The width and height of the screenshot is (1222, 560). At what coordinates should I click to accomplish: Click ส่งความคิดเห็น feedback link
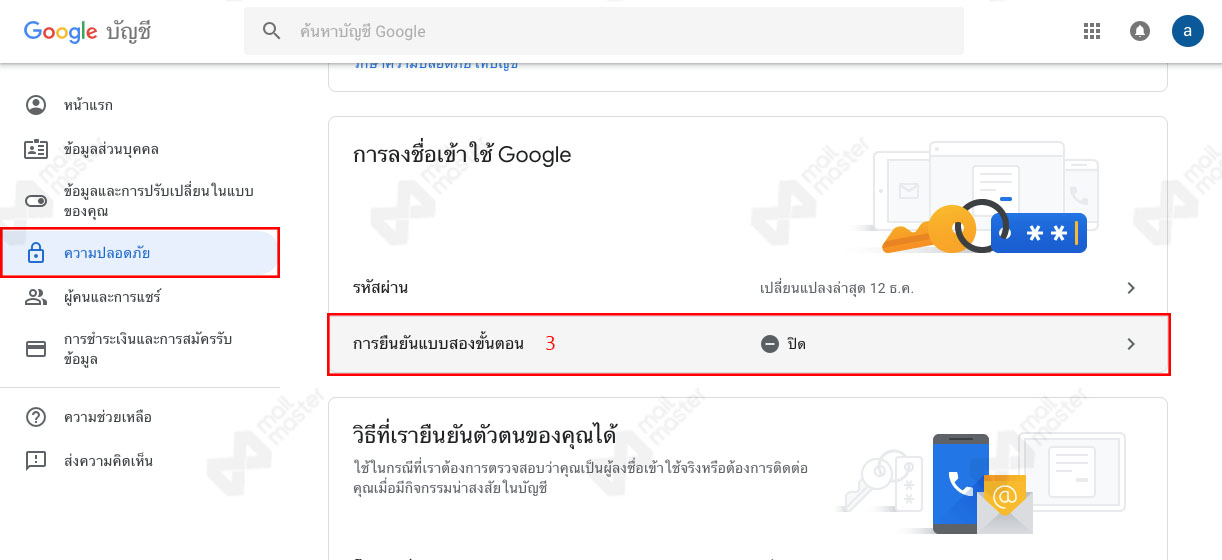(x=140, y=461)
